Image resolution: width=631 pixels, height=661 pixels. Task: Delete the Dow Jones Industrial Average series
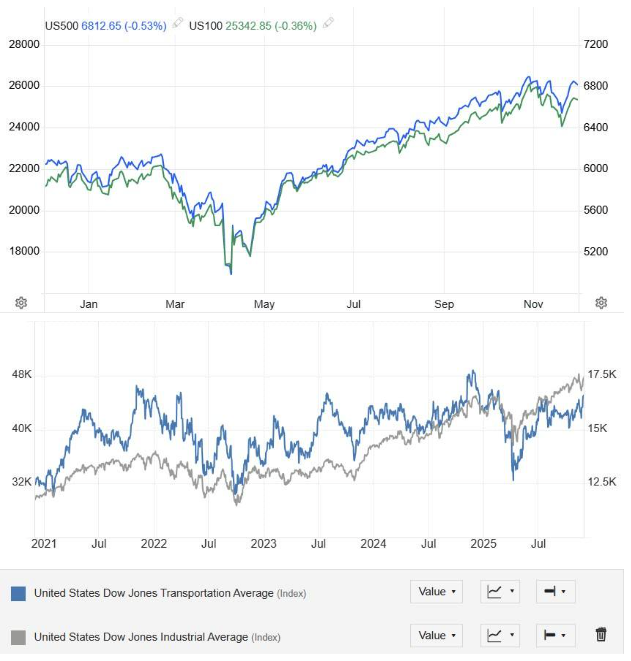pyautogui.click(x=601, y=635)
